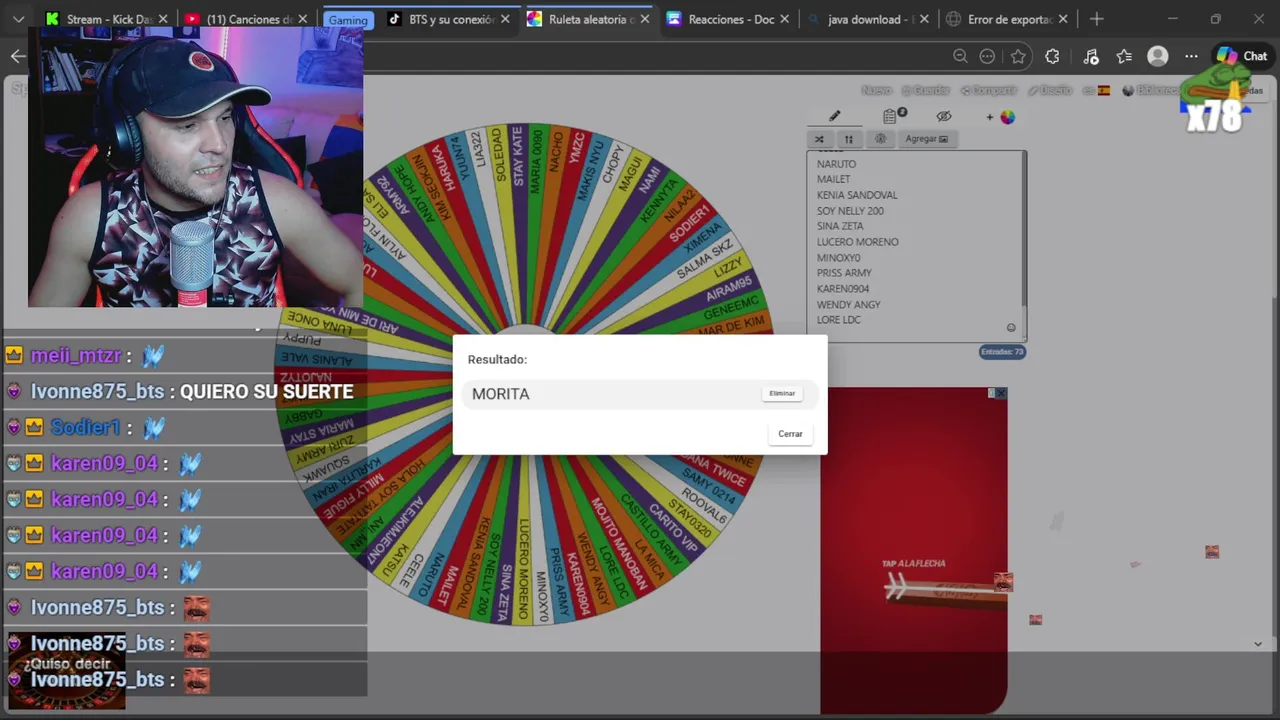This screenshot has height=720, width=1280.
Task: Click Diseño in the wheel site menu
Action: 1050,90
